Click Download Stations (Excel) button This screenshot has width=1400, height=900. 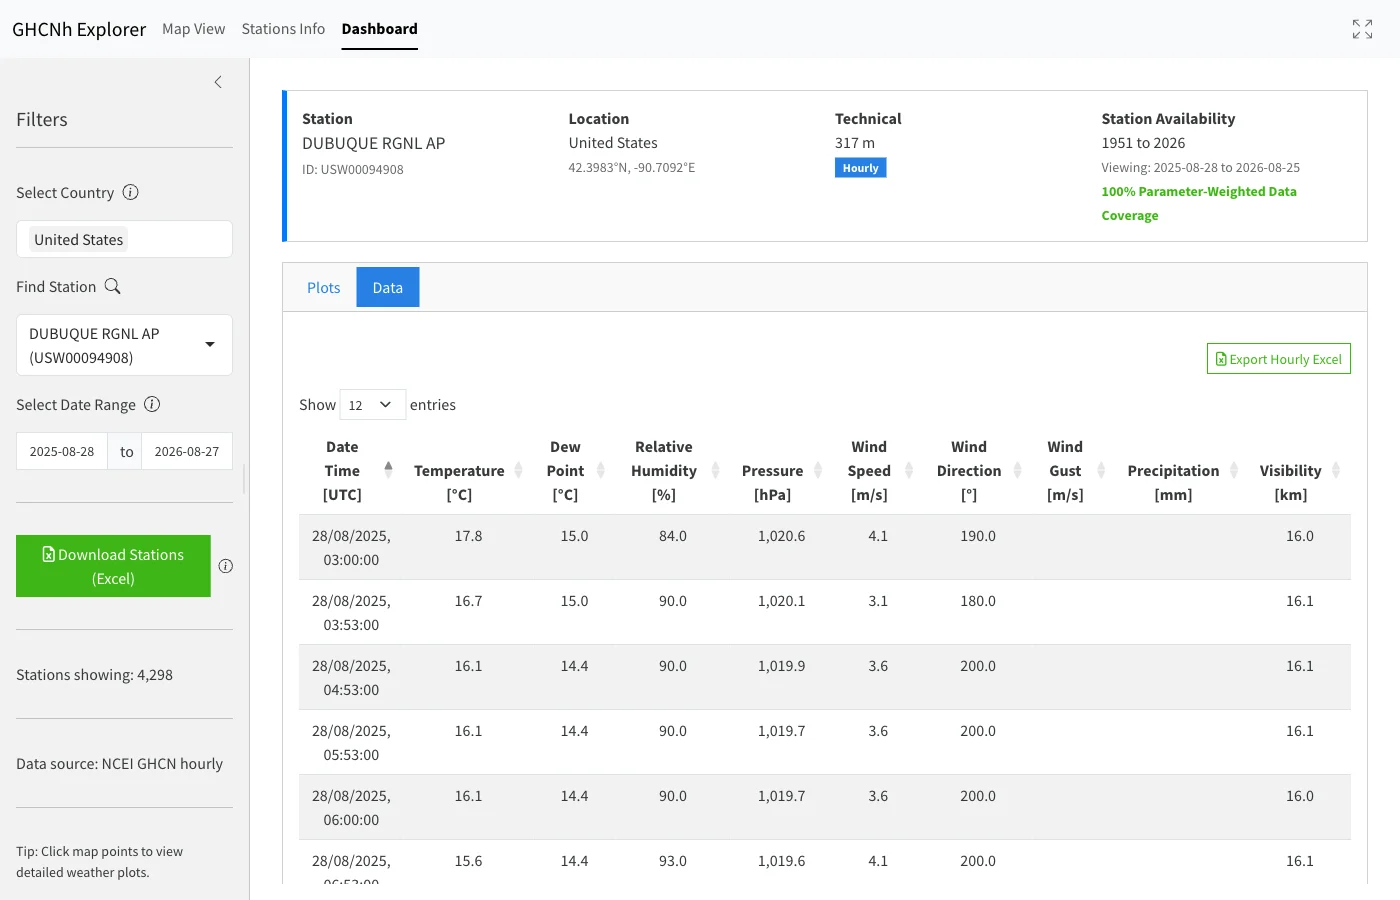(x=113, y=566)
